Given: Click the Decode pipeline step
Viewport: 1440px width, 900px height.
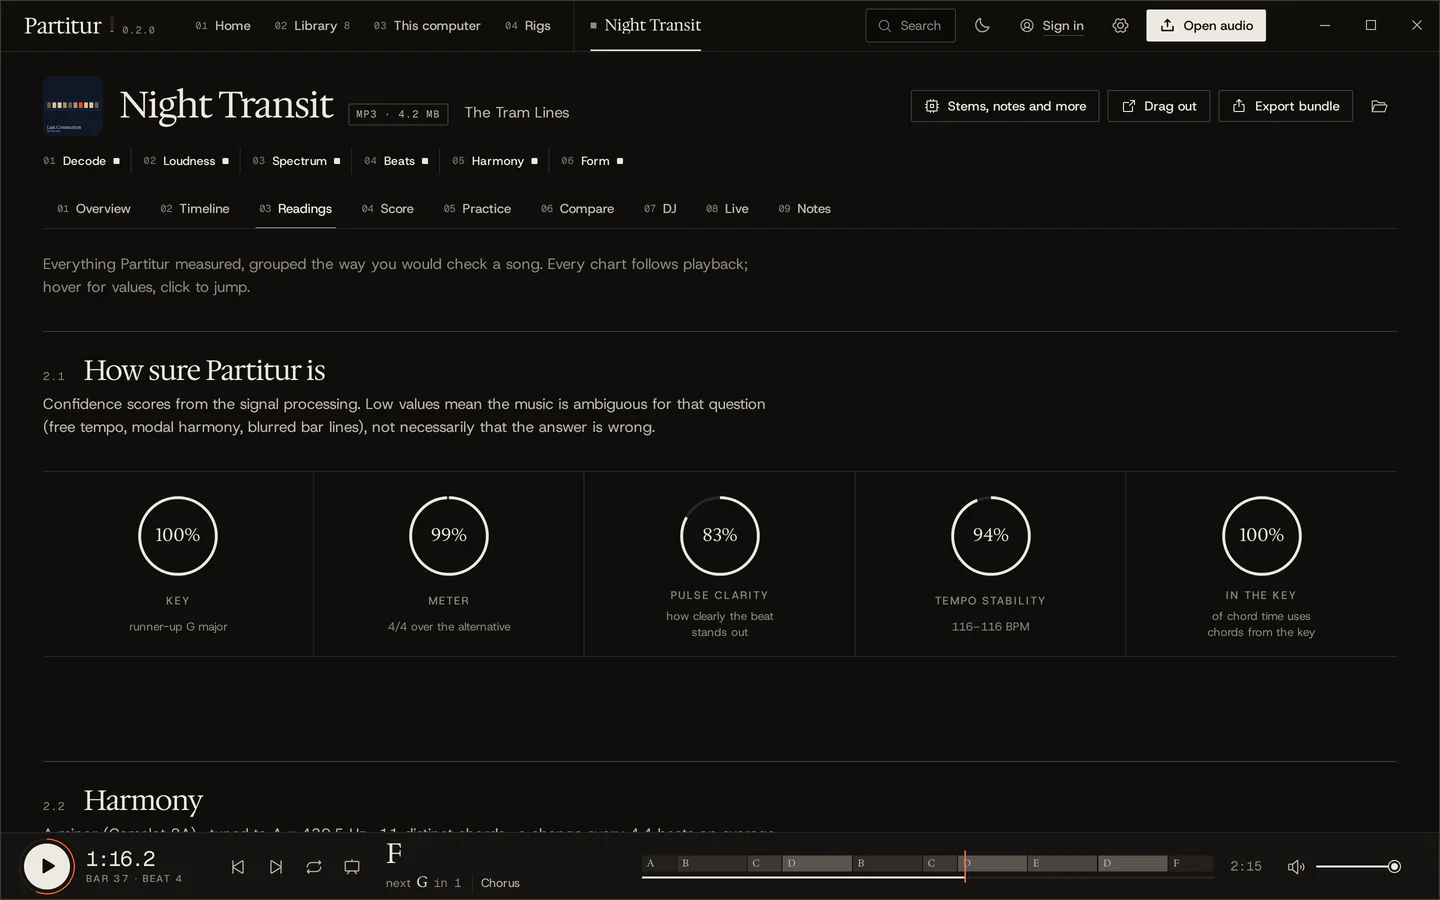Looking at the screenshot, I should [82, 161].
